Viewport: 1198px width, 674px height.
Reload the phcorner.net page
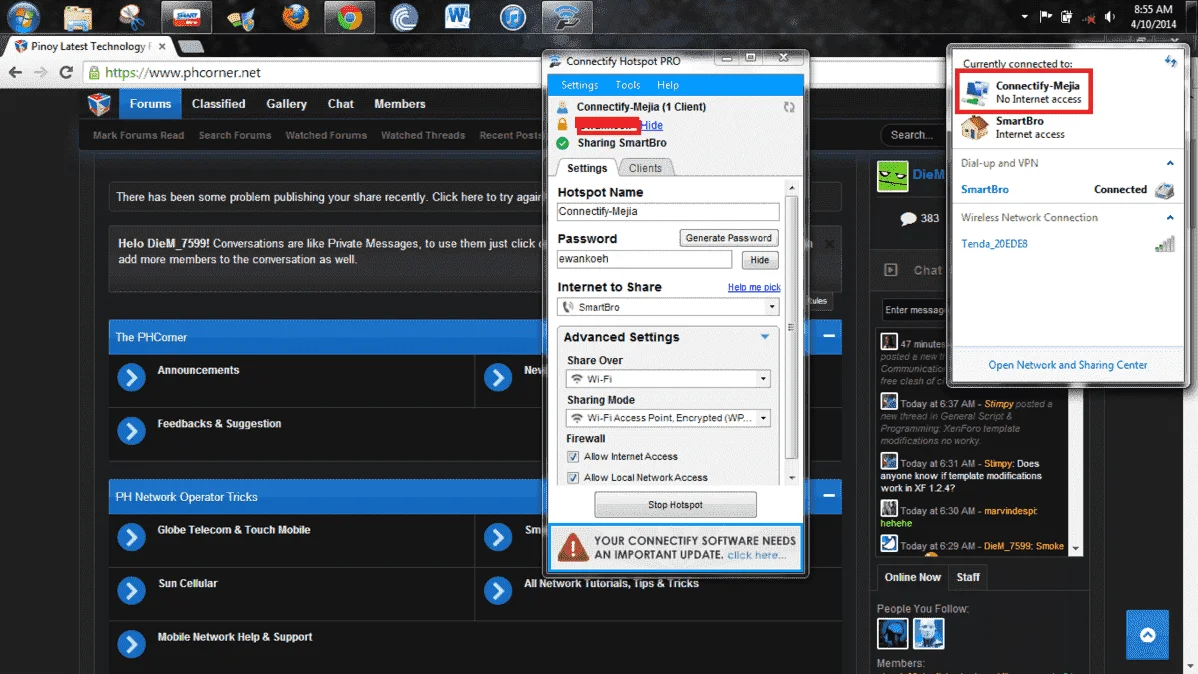(x=66, y=73)
